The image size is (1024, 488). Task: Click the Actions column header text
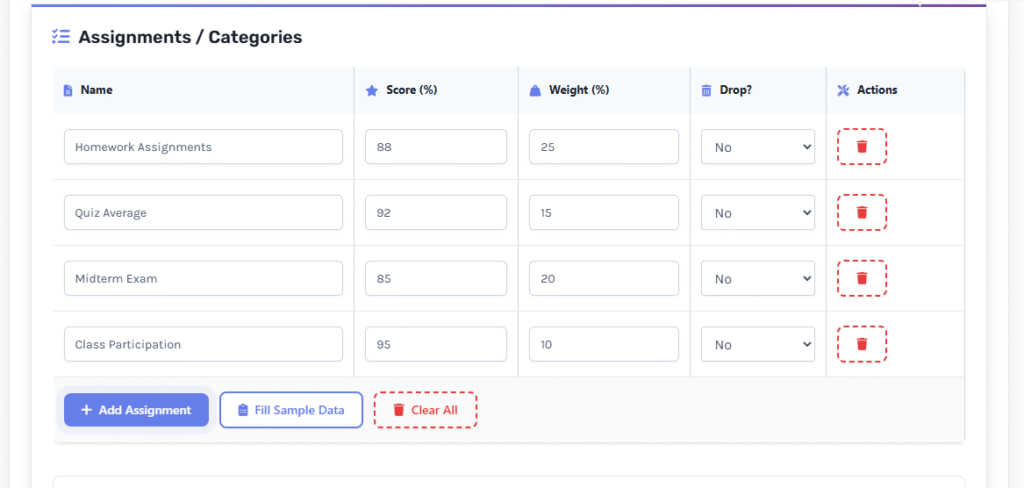point(877,90)
